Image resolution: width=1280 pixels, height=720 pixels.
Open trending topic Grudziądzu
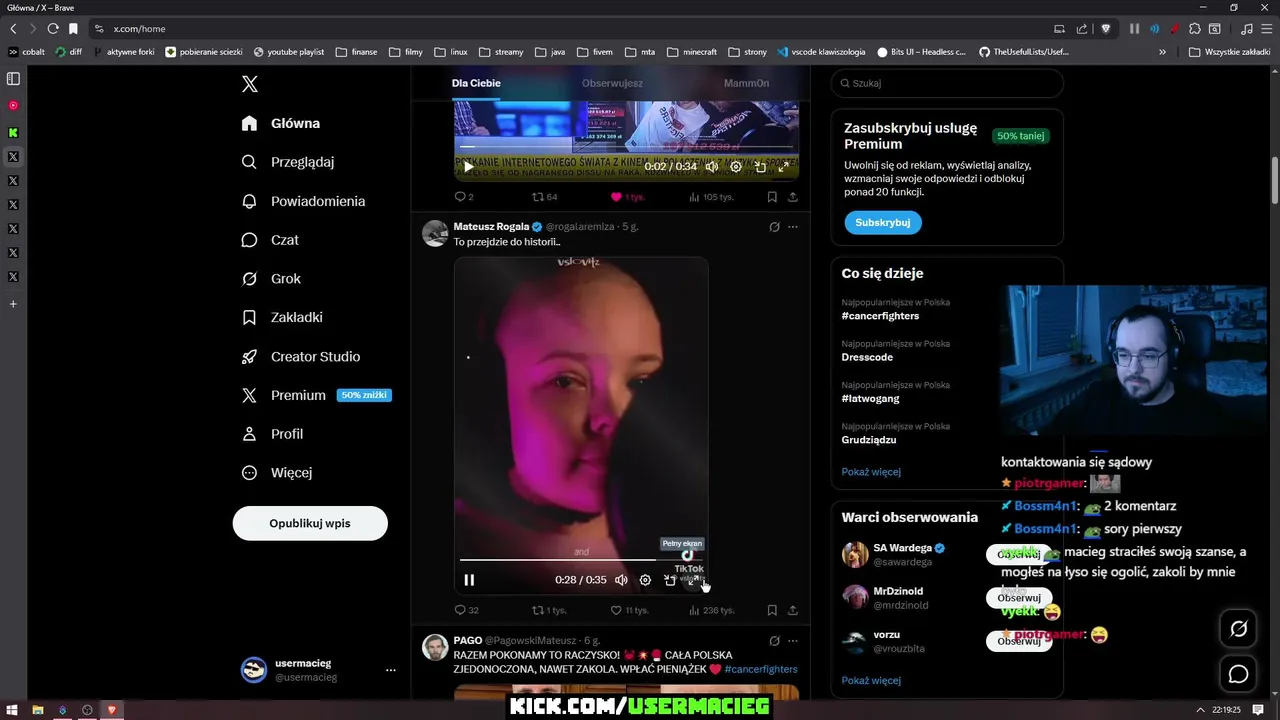tap(869, 440)
